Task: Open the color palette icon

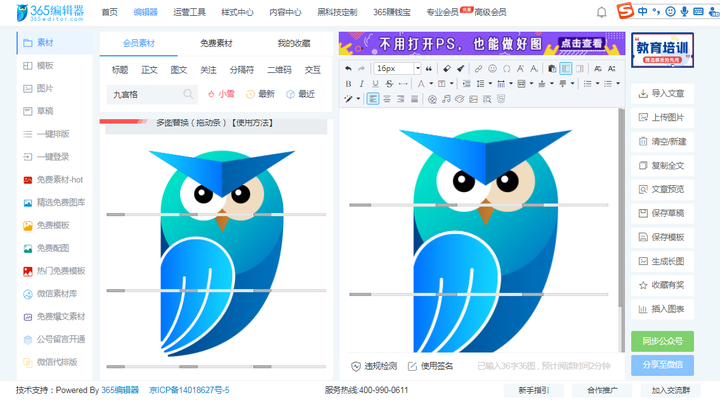Action: point(460,99)
